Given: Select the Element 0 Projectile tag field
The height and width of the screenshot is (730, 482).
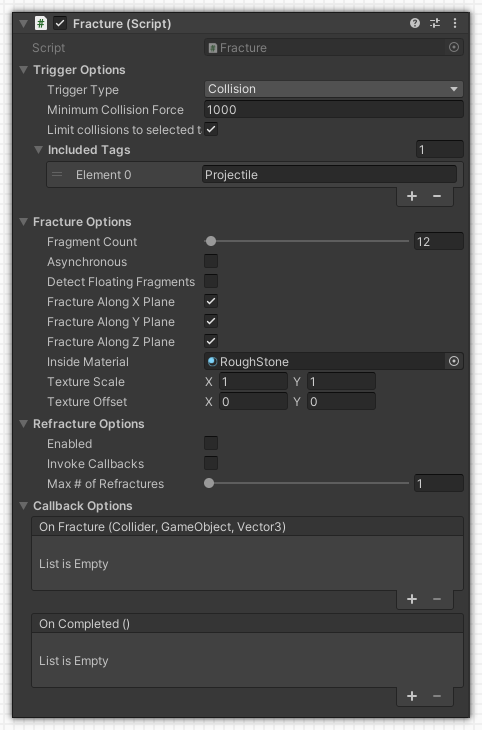Looking at the screenshot, I should [x=329, y=175].
